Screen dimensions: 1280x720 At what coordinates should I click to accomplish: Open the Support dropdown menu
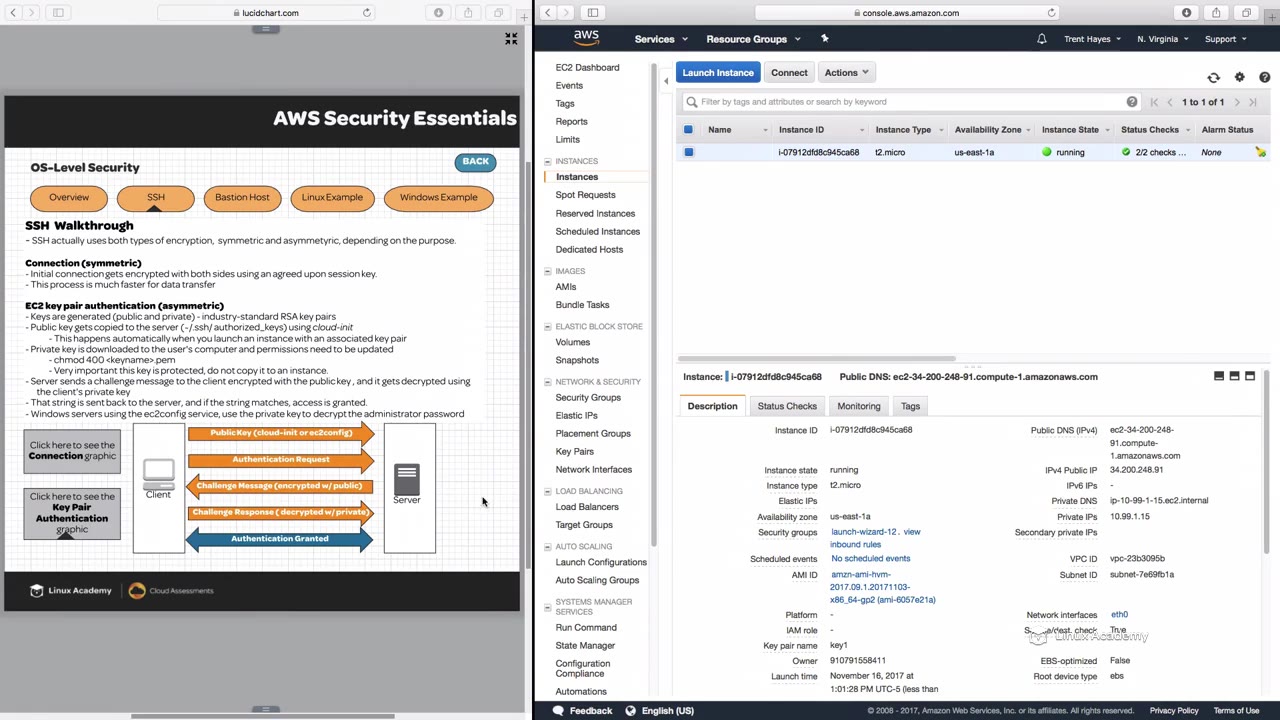click(1225, 39)
